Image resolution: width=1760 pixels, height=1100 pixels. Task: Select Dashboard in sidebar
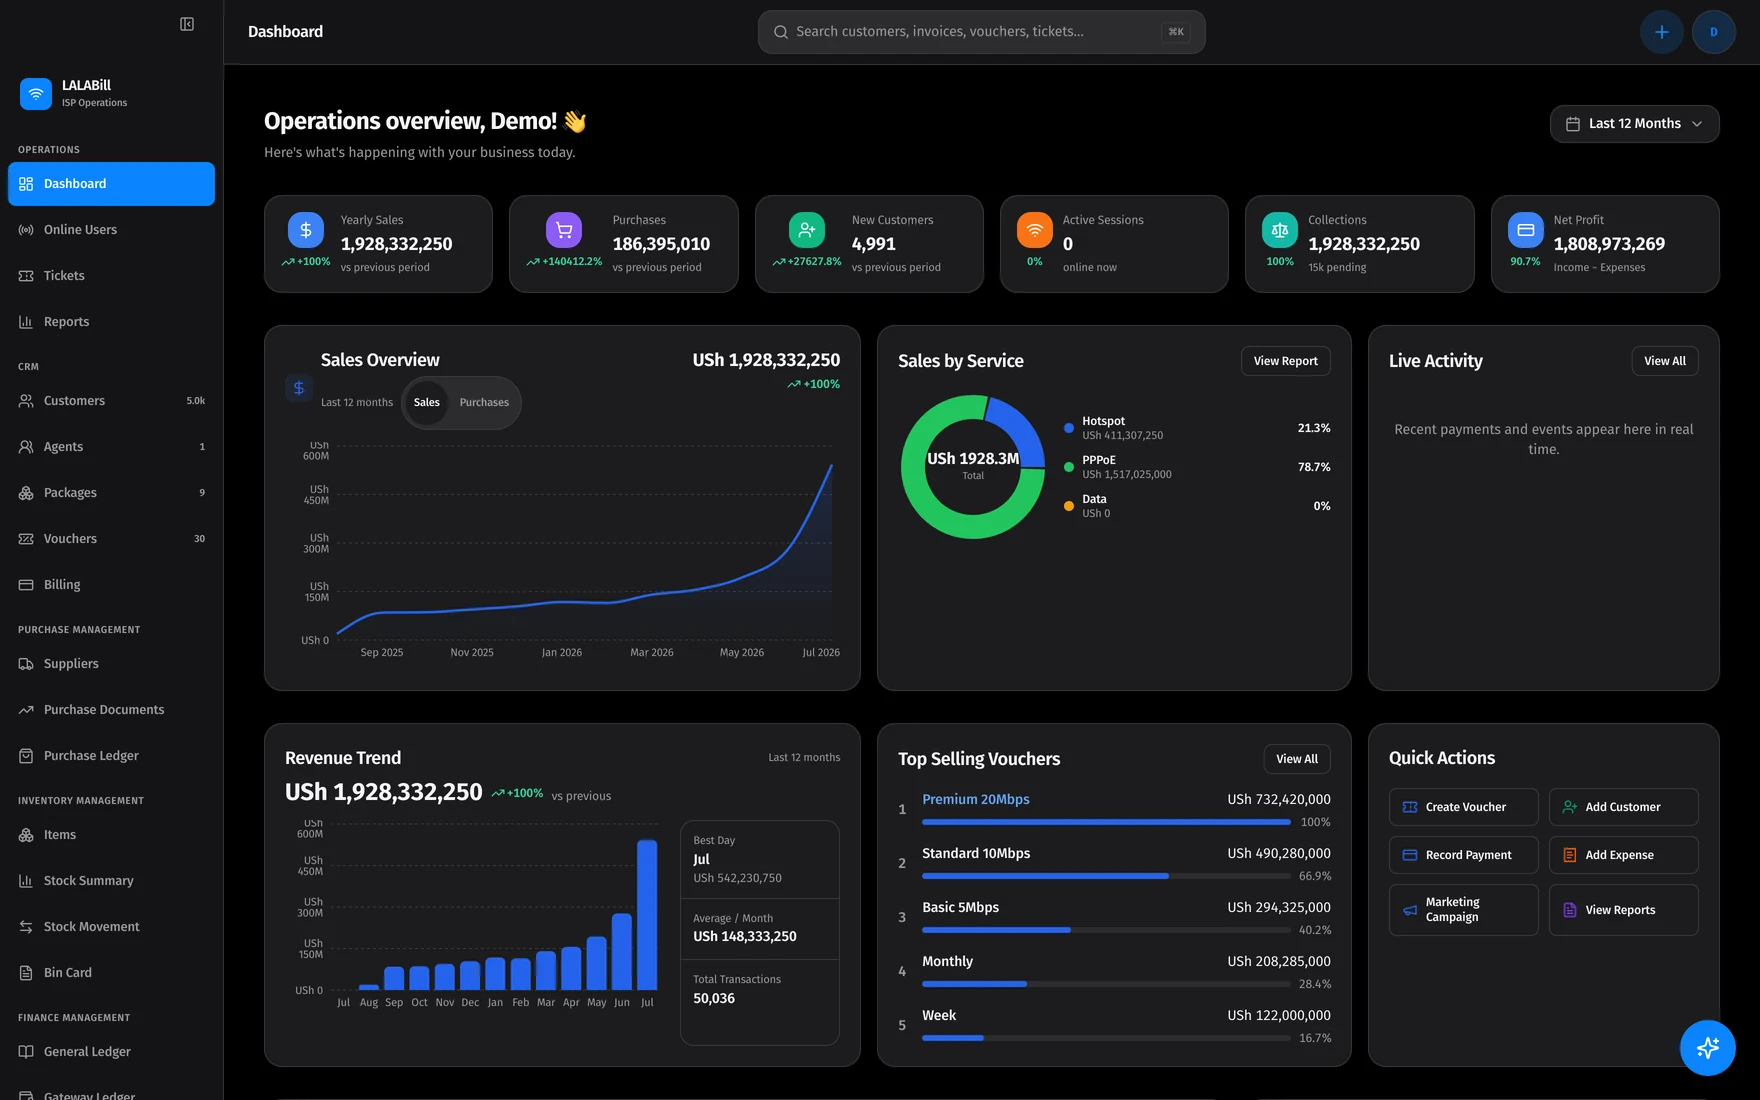pos(111,184)
